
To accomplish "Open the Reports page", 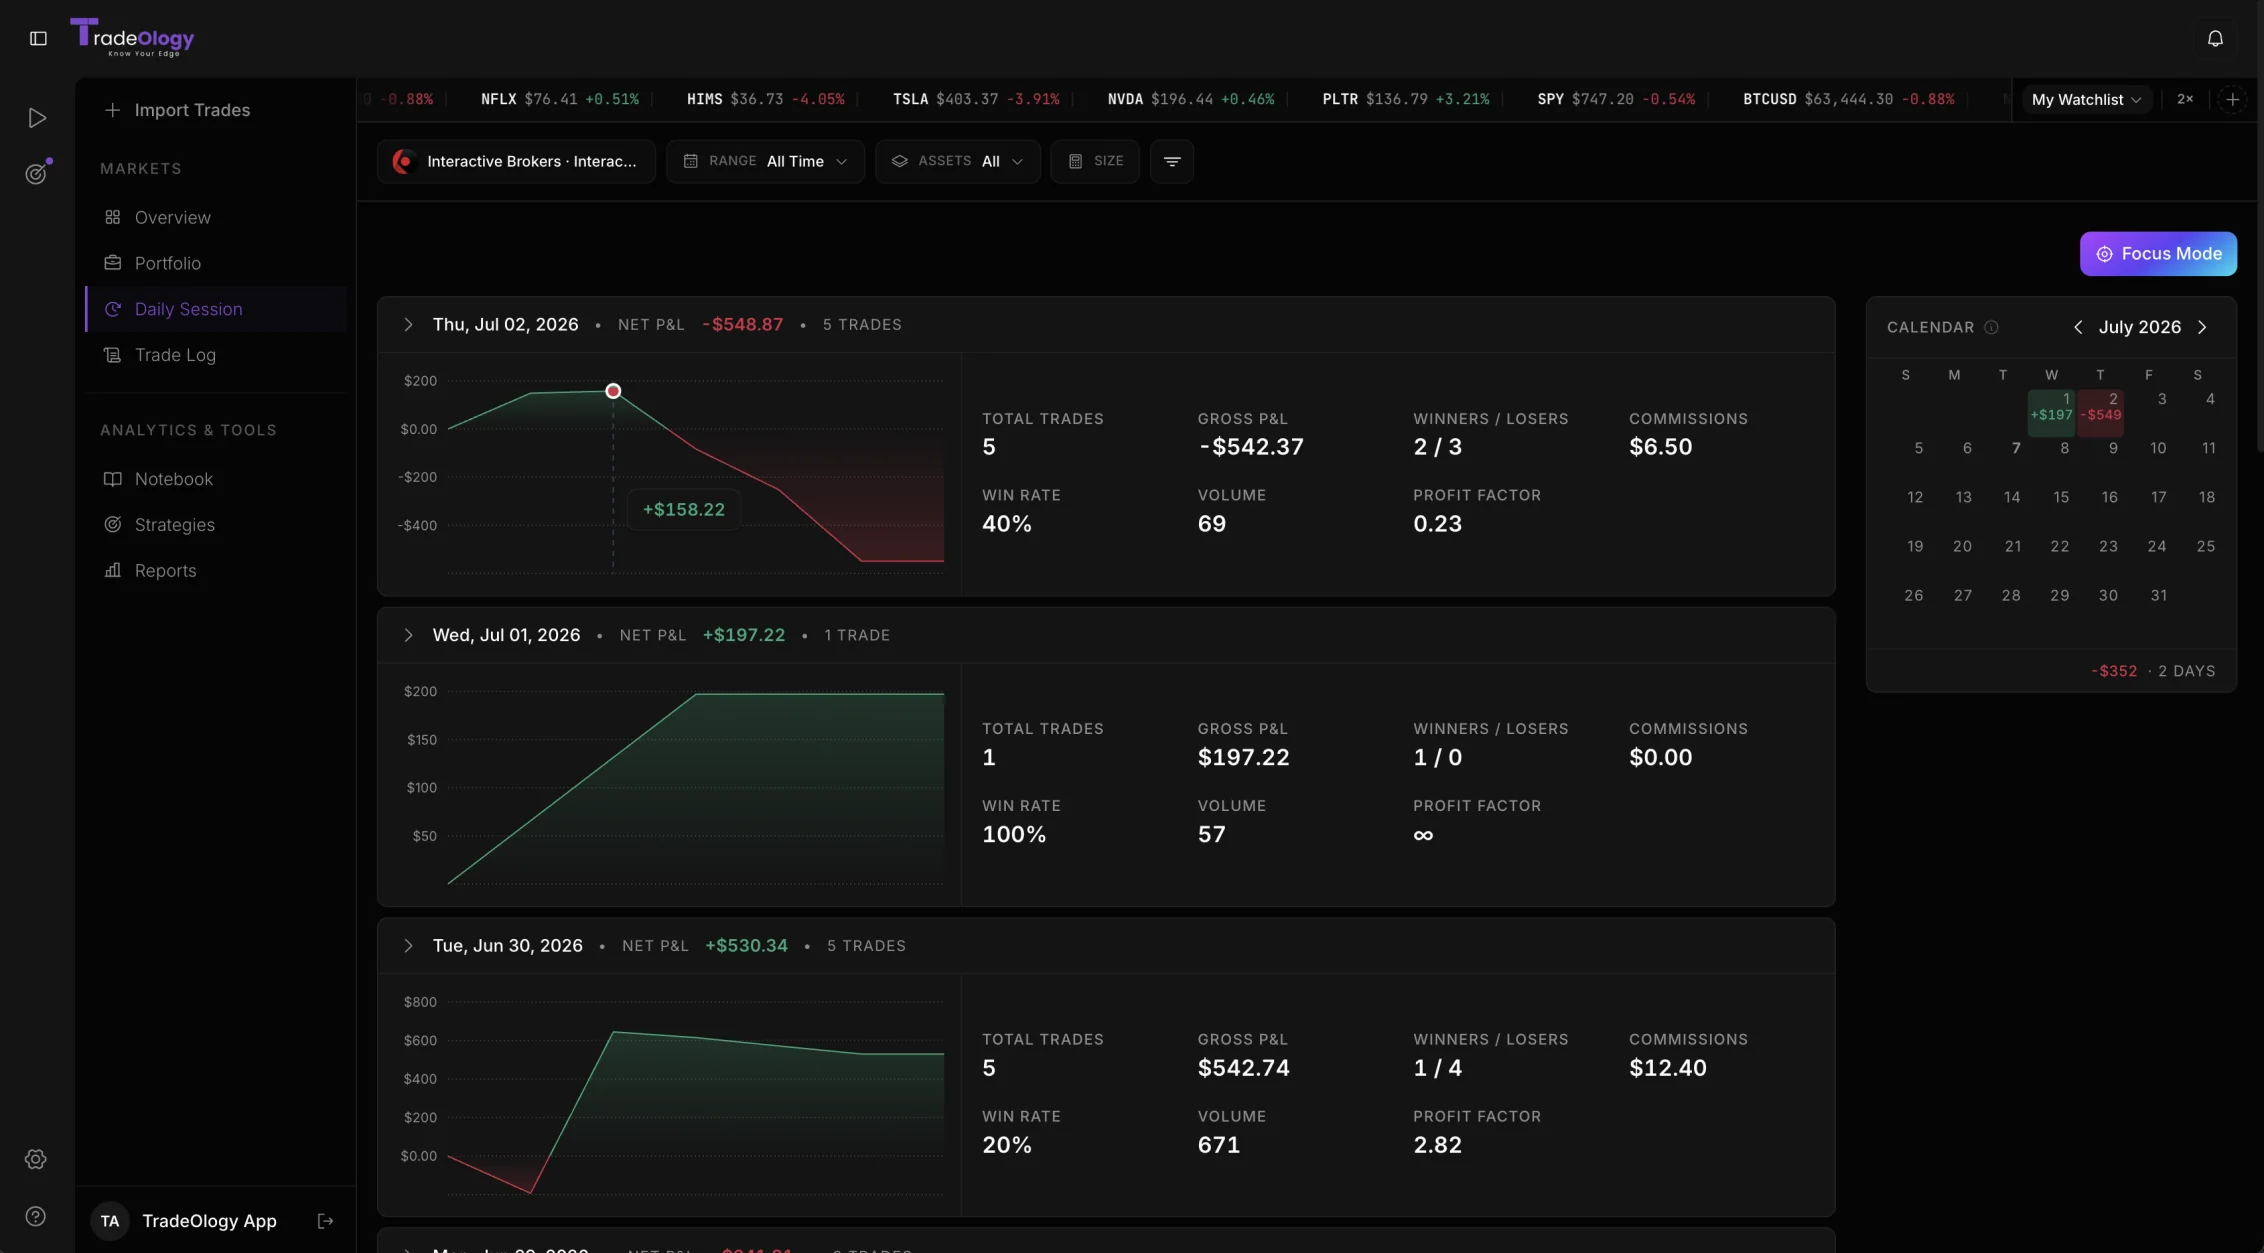I will click(216, 571).
